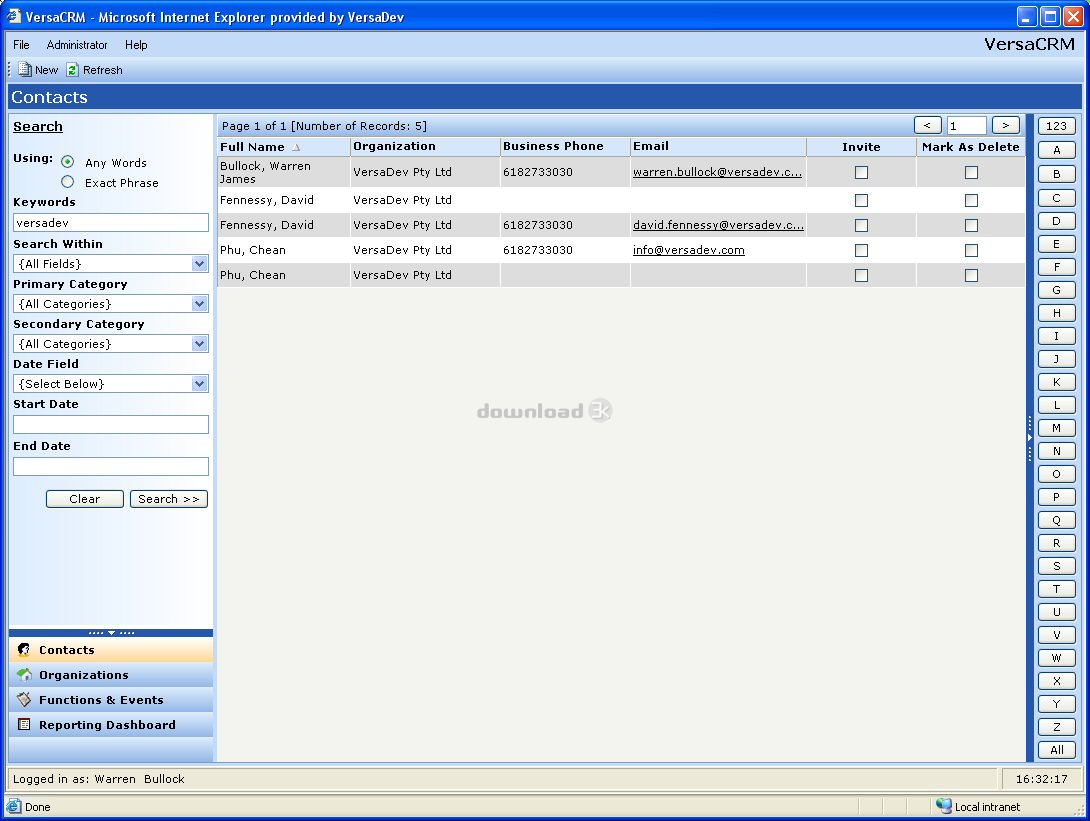Collapse the alphabet sidebar splitter arrow
The height and width of the screenshot is (821, 1090).
coord(1030,438)
